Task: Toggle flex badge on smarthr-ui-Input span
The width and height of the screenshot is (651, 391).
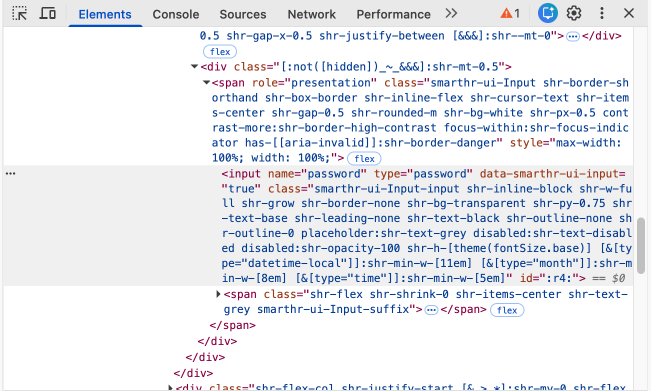Action: point(364,159)
